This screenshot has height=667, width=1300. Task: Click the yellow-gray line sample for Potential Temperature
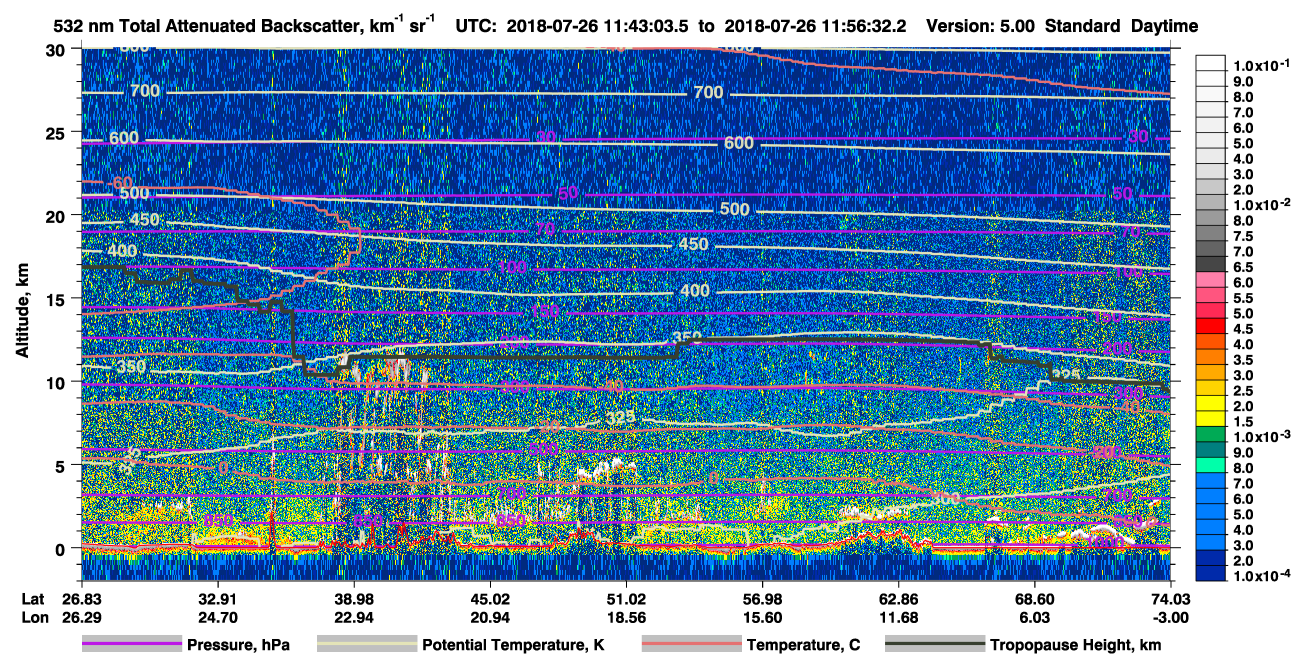coord(366,645)
